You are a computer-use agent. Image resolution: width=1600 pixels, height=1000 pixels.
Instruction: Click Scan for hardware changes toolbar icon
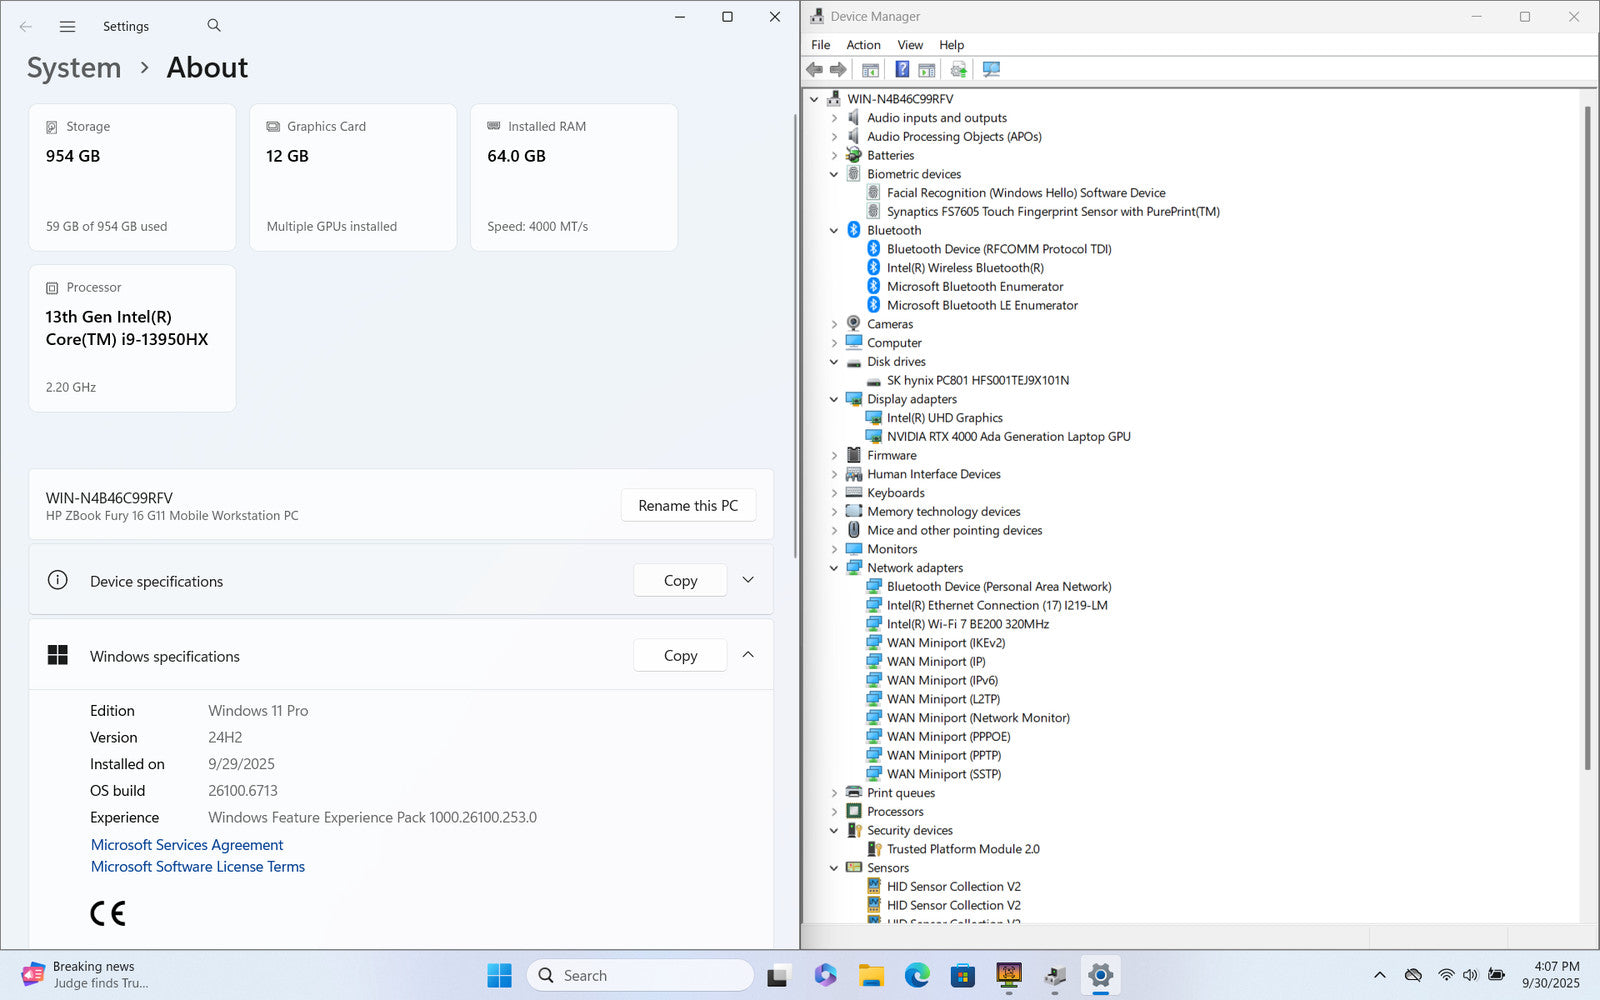point(991,69)
